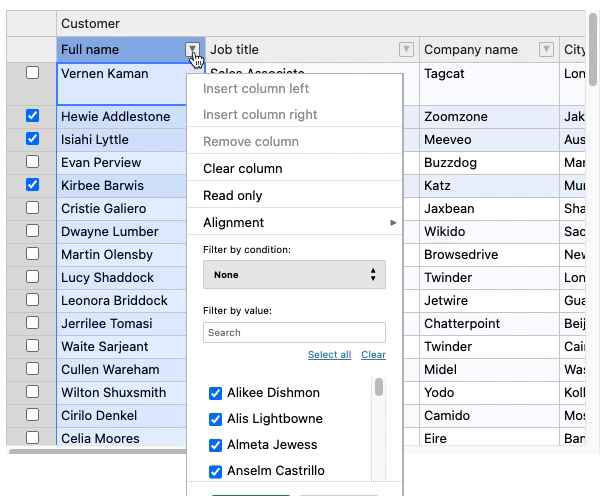Uncheck the Hewie Addlestone row checkbox

[x=32, y=116]
